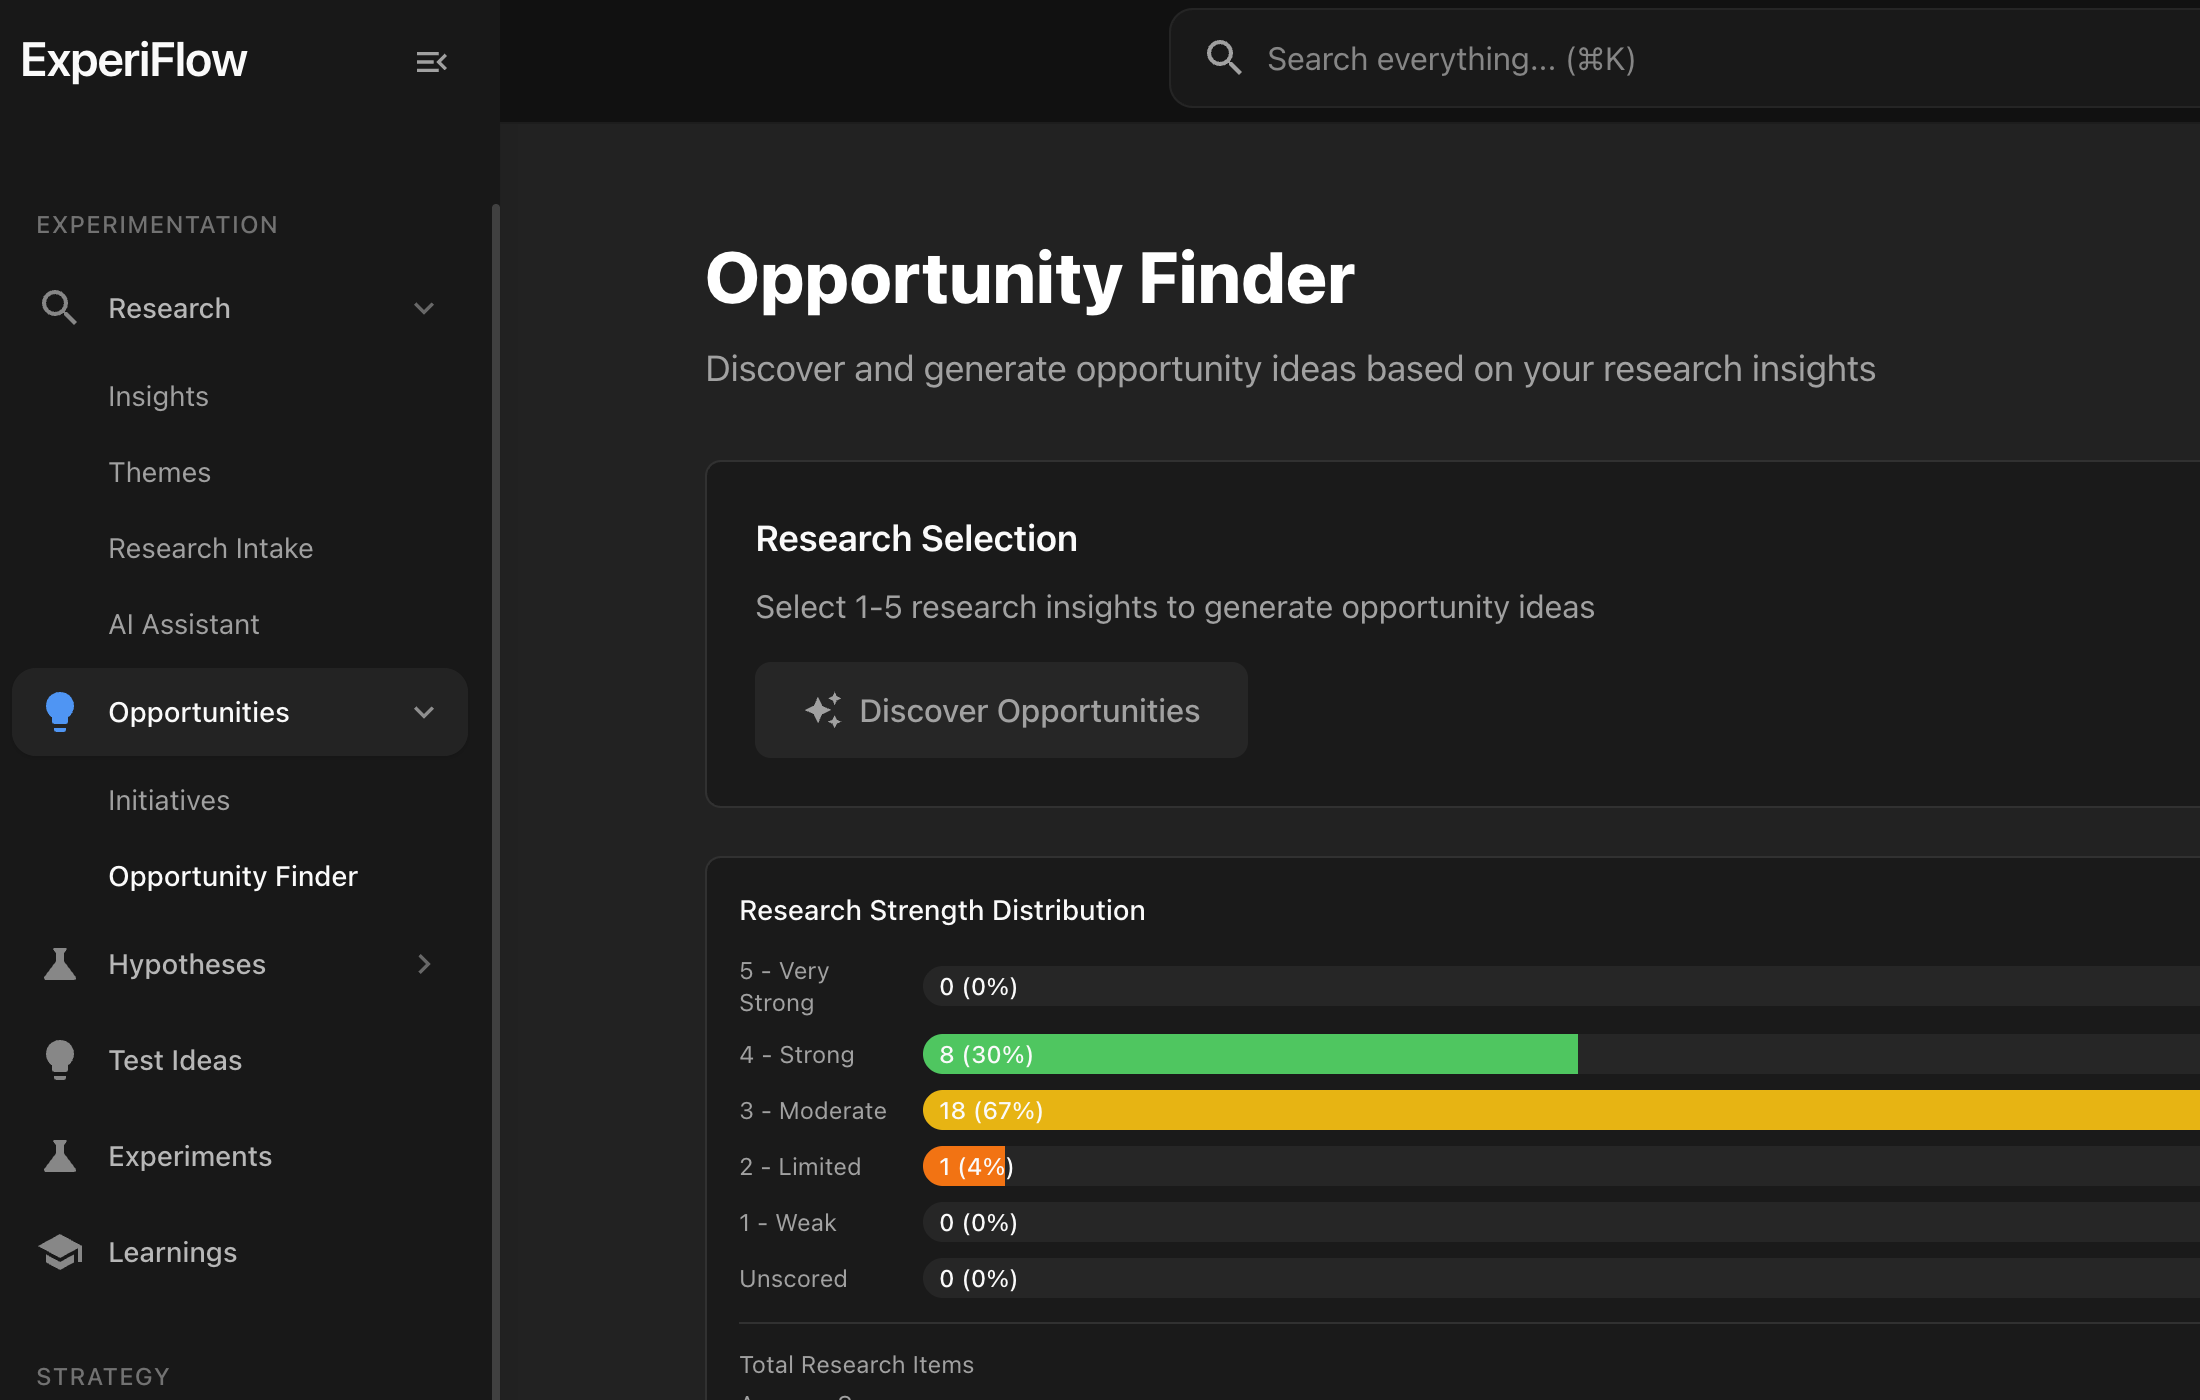Viewport: 2200px width, 1400px height.
Task: Click the graduation cap icon beside Learnings
Action: pyautogui.click(x=60, y=1251)
